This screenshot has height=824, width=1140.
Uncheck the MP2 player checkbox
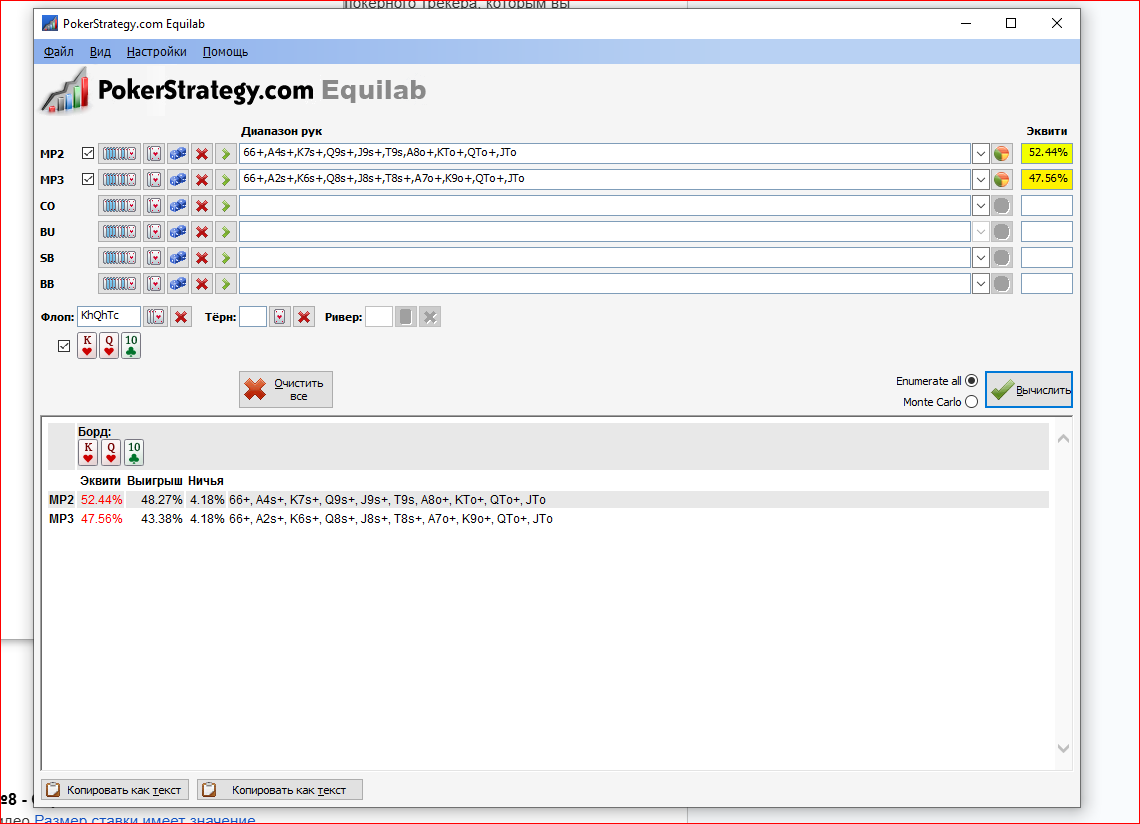[88, 153]
